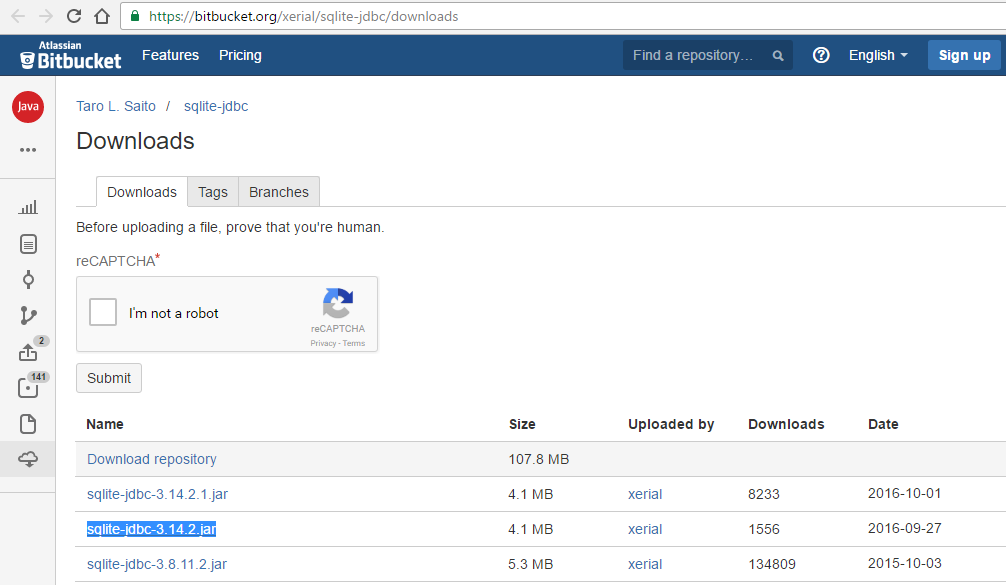The width and height of the screenshot is (1006, 585).
Task: Select the 5.3 MB size cell
Action: [531, 564]
